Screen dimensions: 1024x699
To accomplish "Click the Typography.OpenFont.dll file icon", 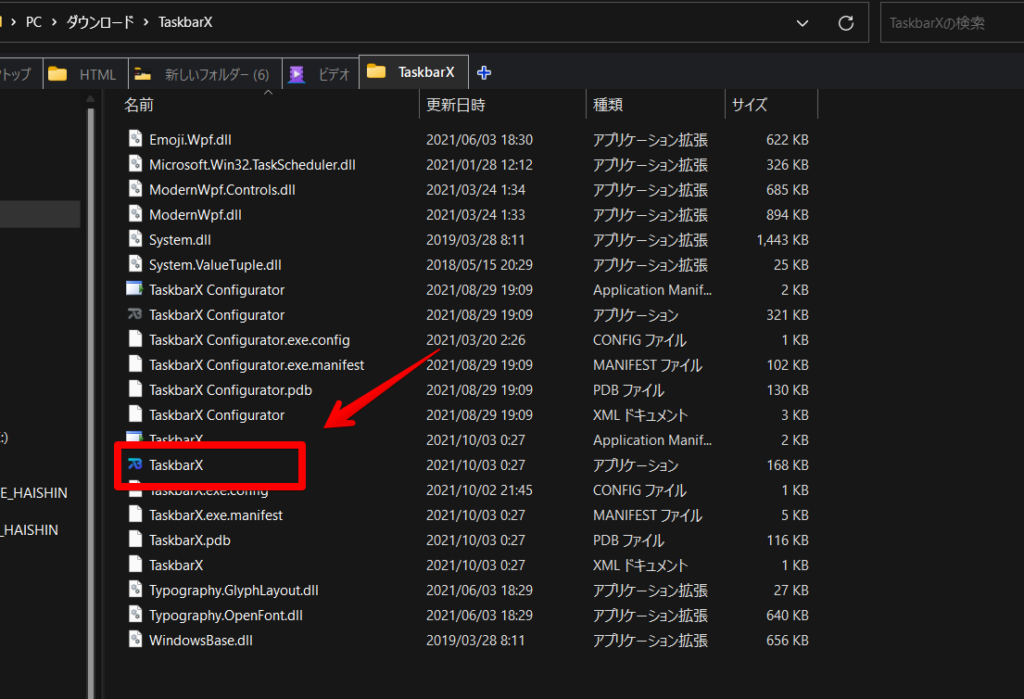I will coord(135,614).
